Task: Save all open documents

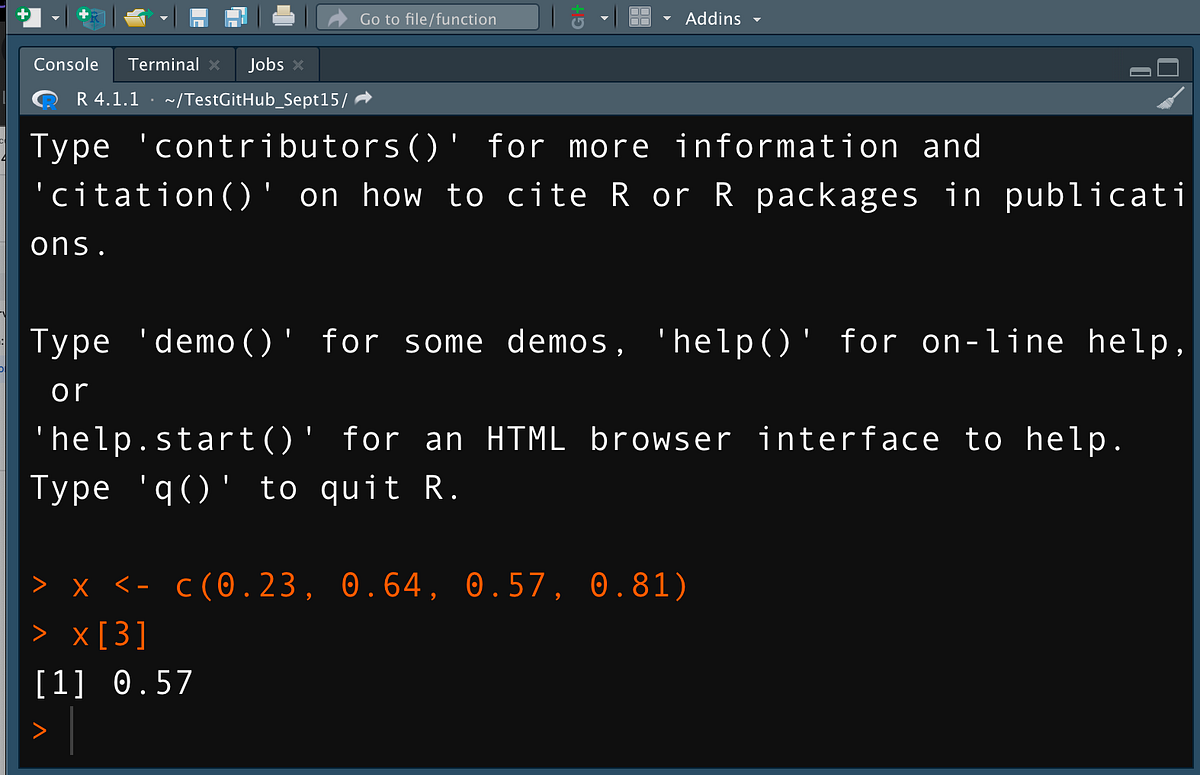Action: (x=233, y=17)
